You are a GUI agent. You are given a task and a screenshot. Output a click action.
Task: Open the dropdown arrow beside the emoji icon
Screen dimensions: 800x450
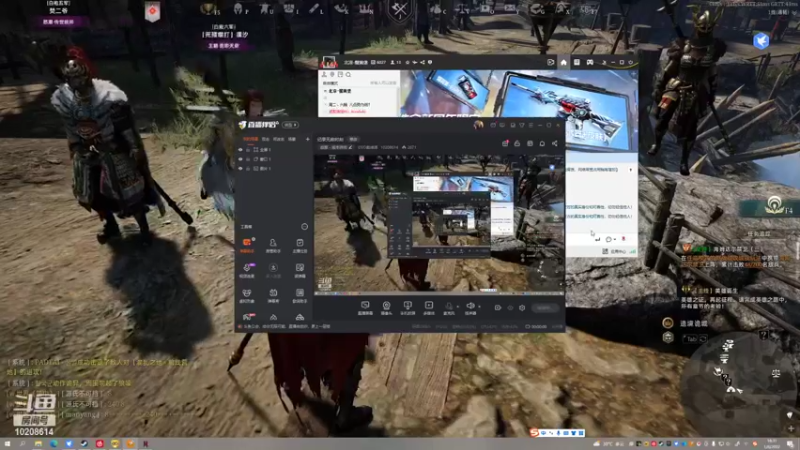click(614, 239)
